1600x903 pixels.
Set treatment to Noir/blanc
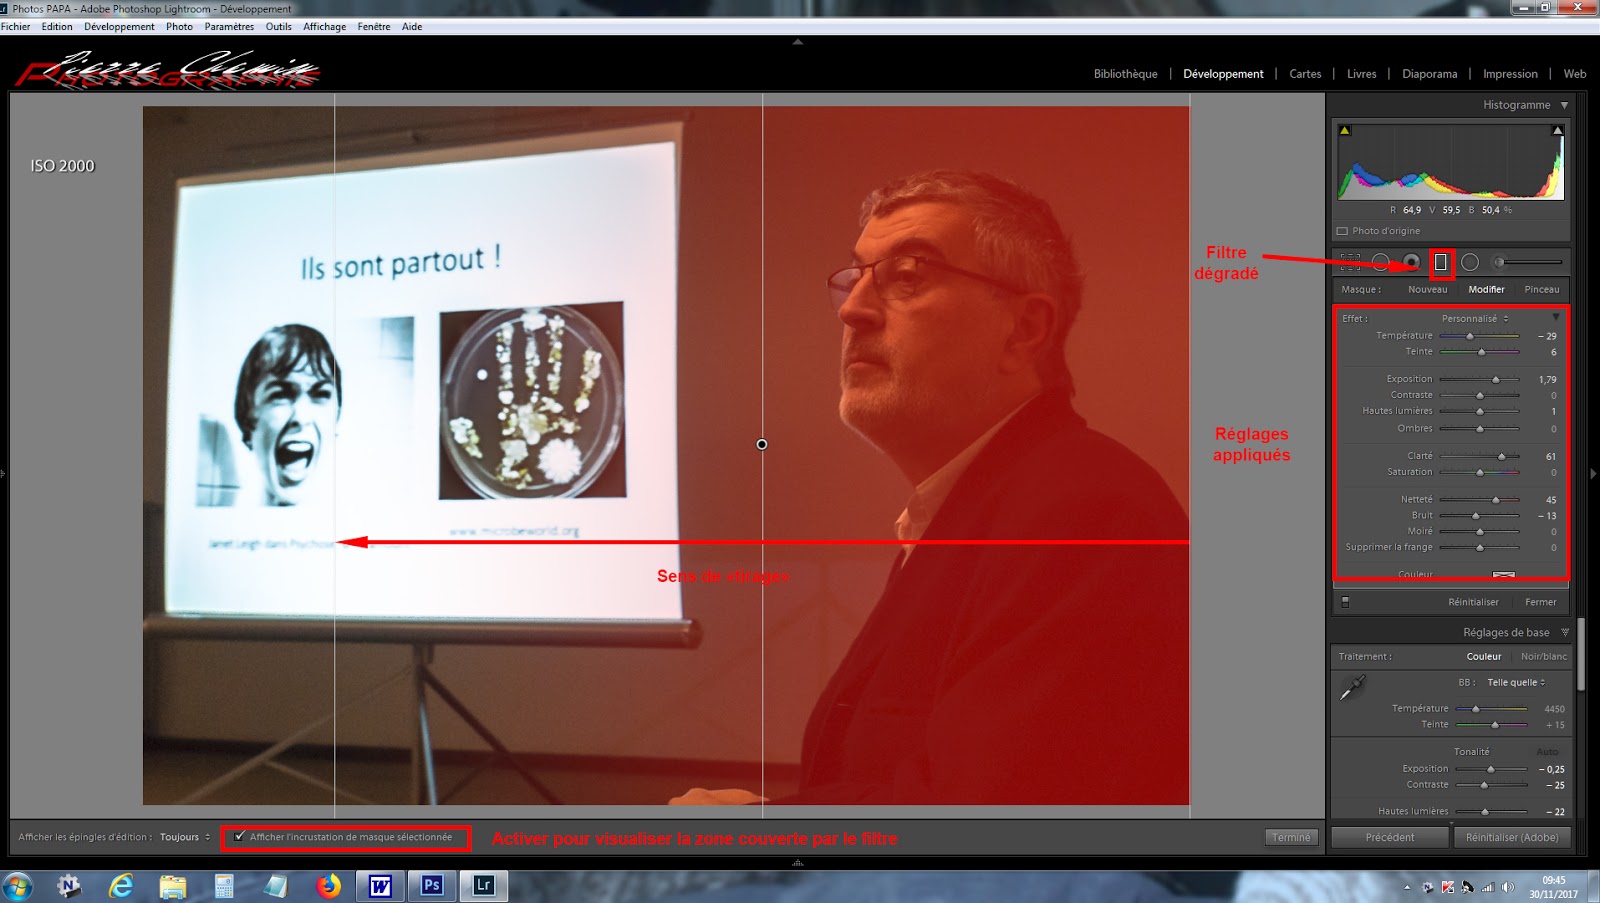coord(1544,657)
